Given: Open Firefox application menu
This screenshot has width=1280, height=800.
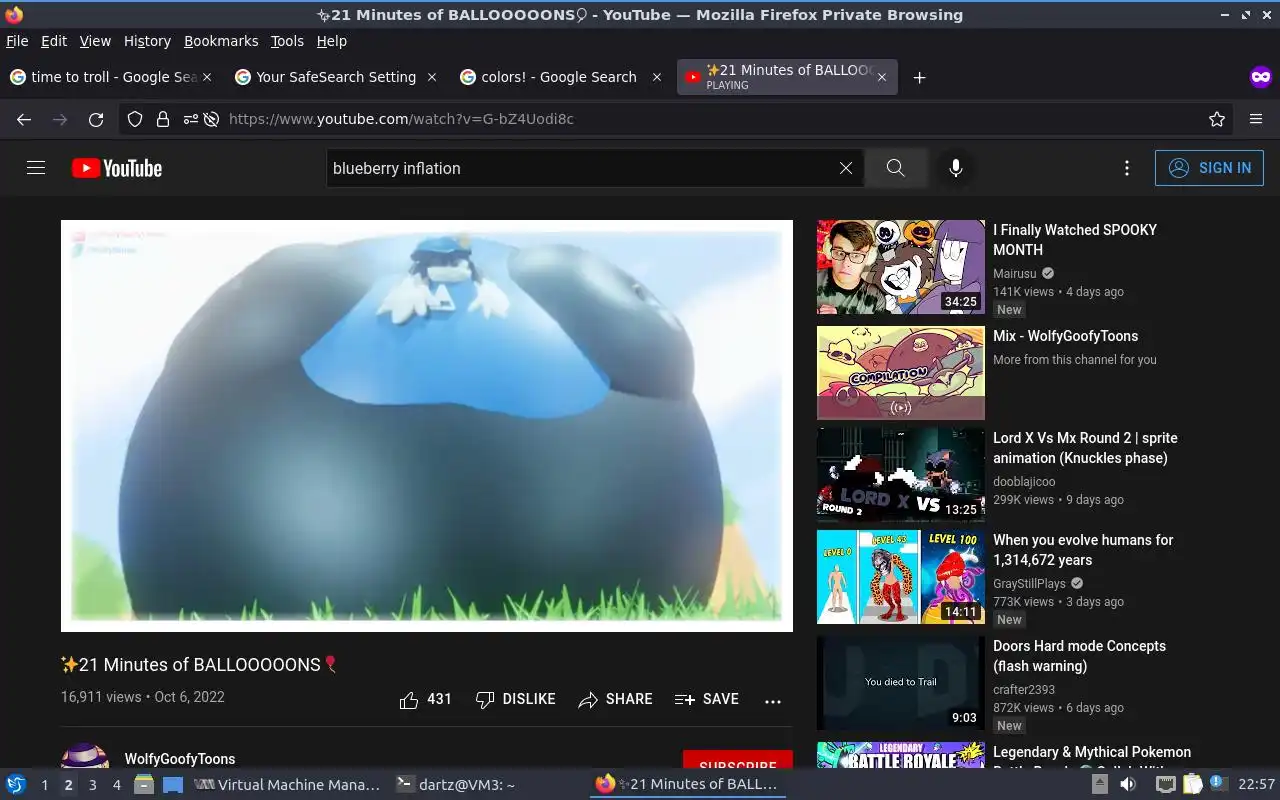Looking at the screenshot, I should coord(1256,119).
